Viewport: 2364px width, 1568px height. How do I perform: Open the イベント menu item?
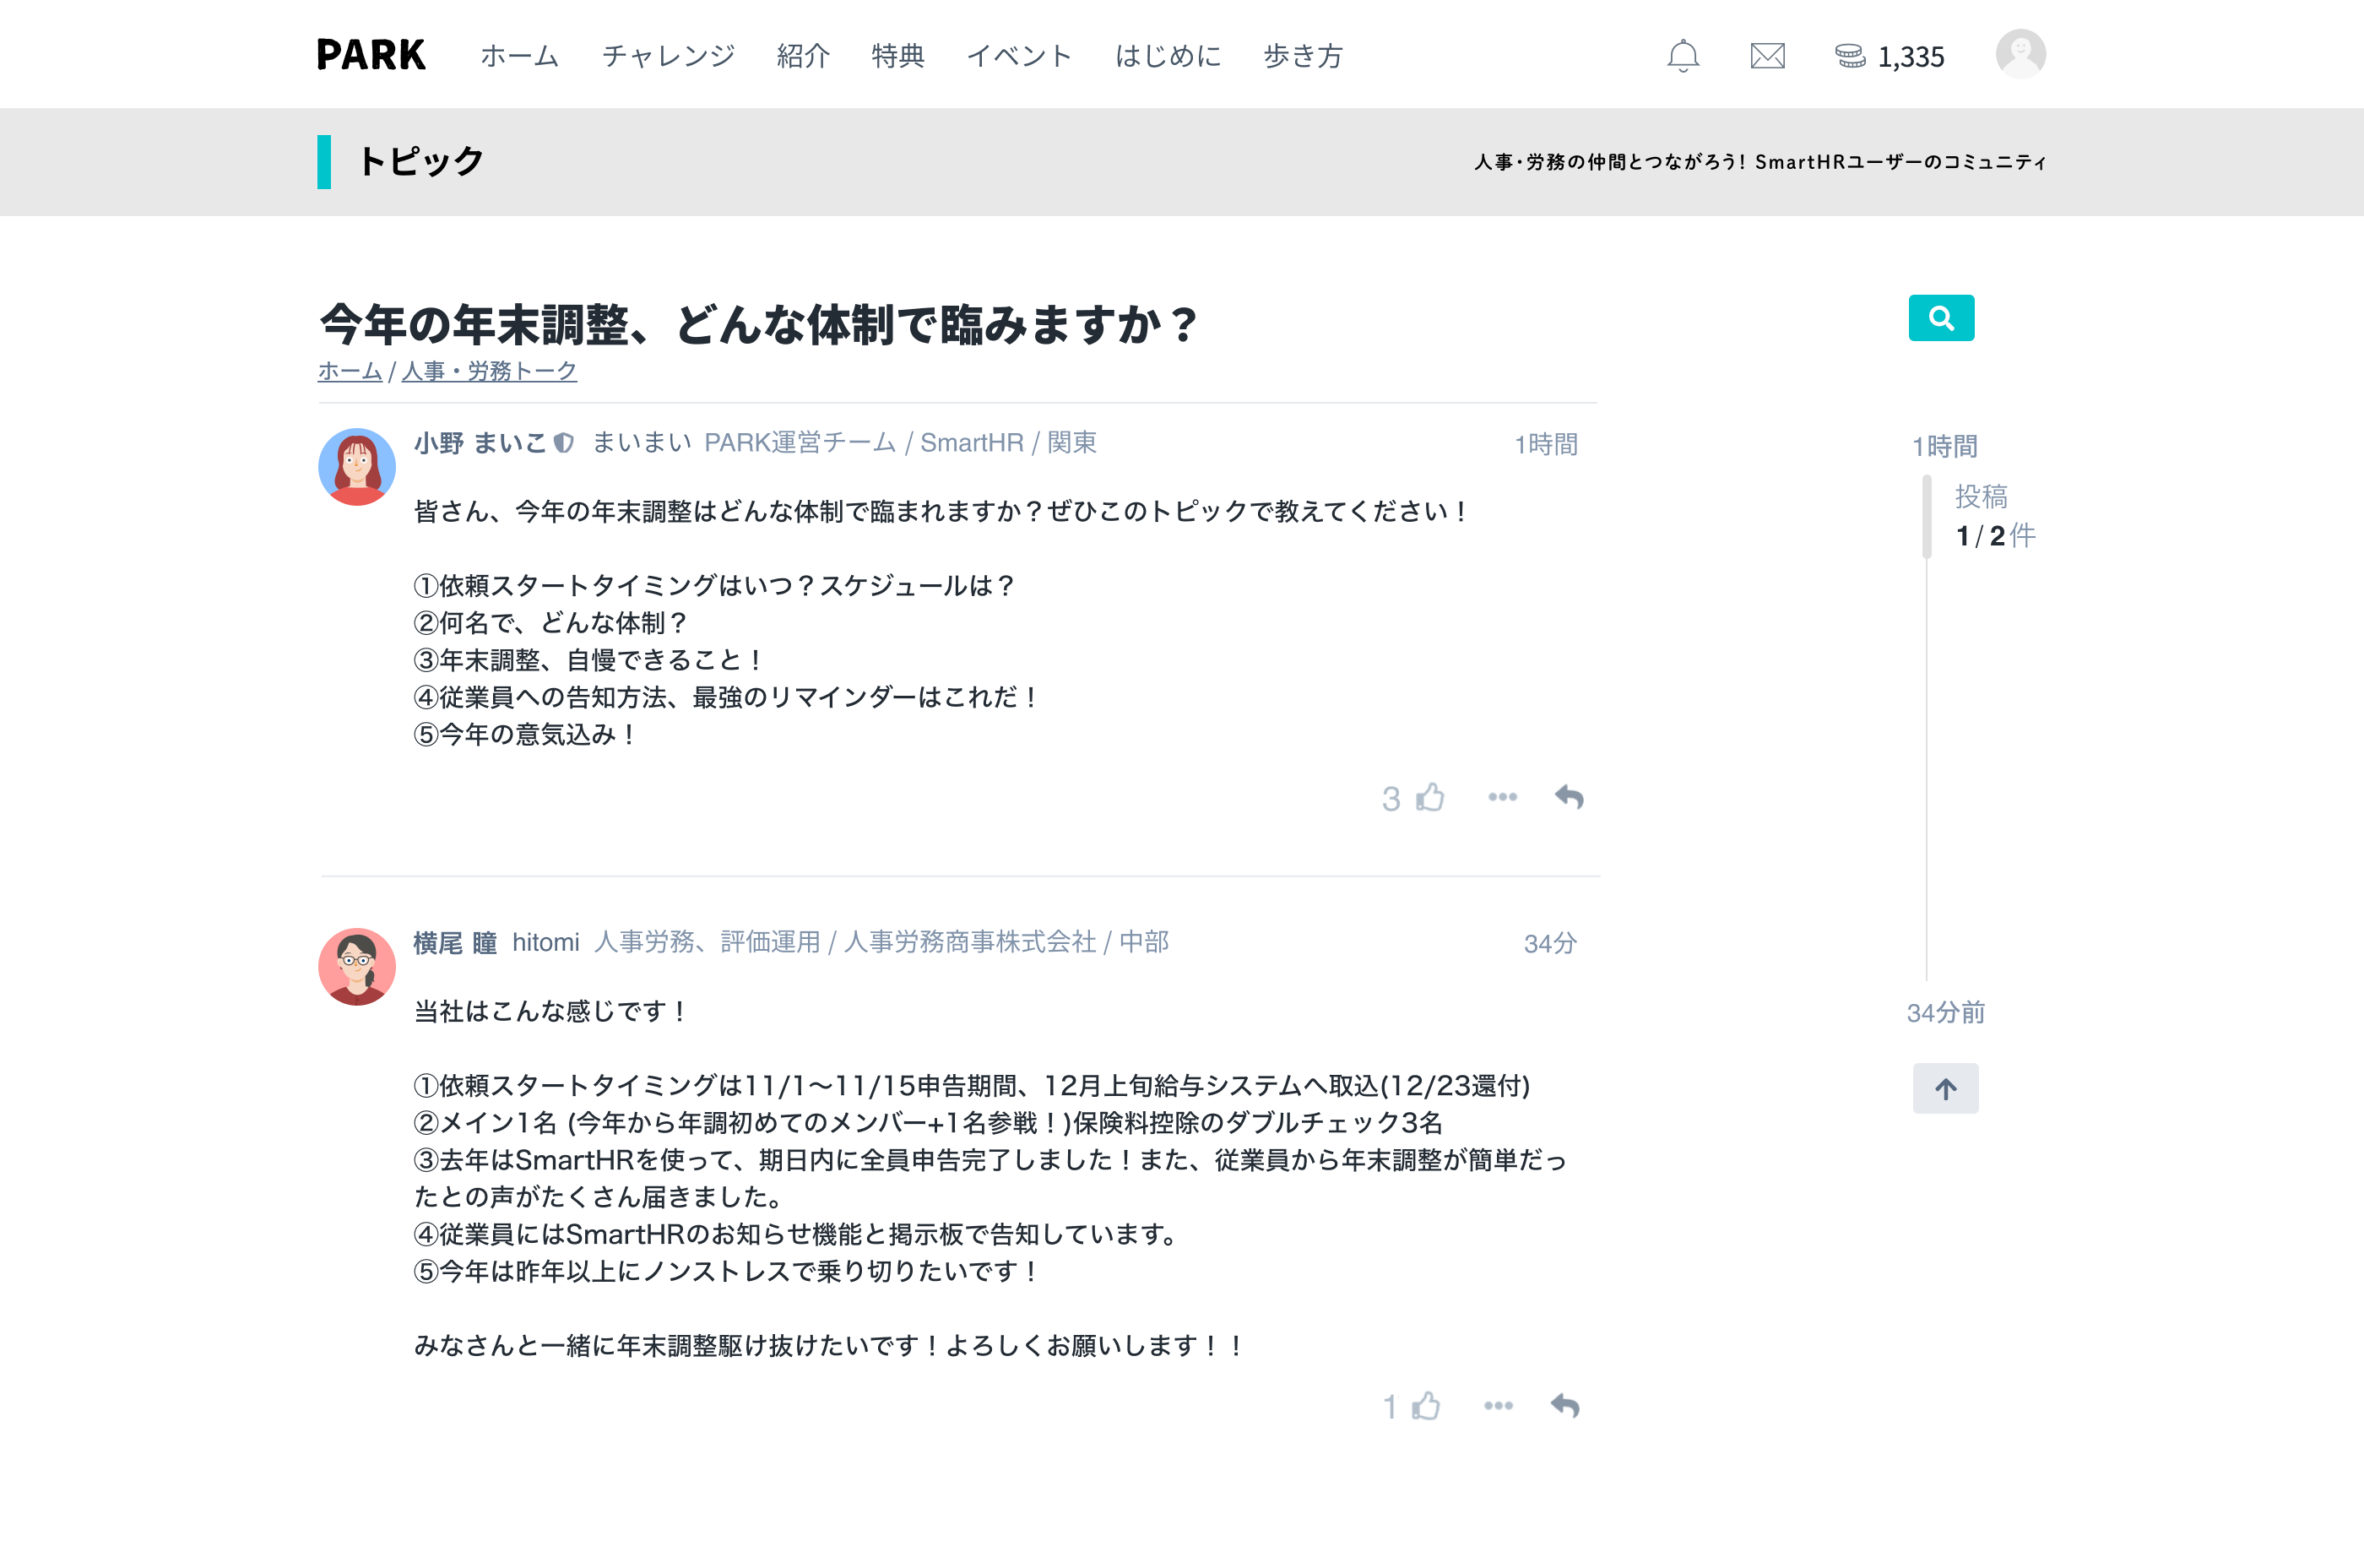pyautogui.click(x=1019, y=56)
